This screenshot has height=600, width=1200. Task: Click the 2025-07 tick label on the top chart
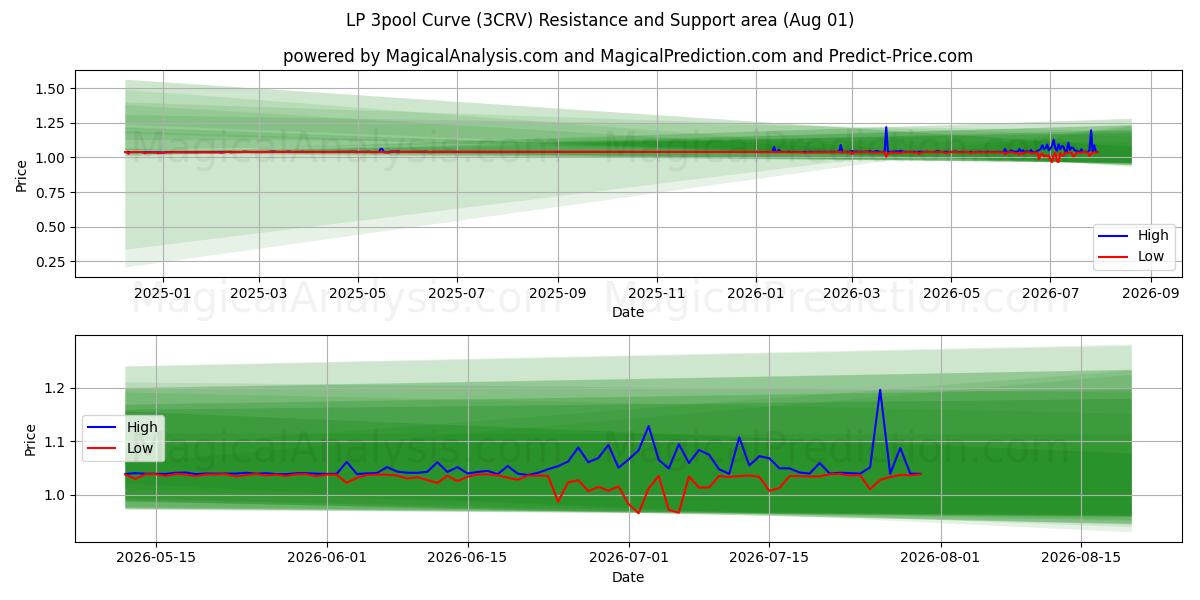point(457,293)
